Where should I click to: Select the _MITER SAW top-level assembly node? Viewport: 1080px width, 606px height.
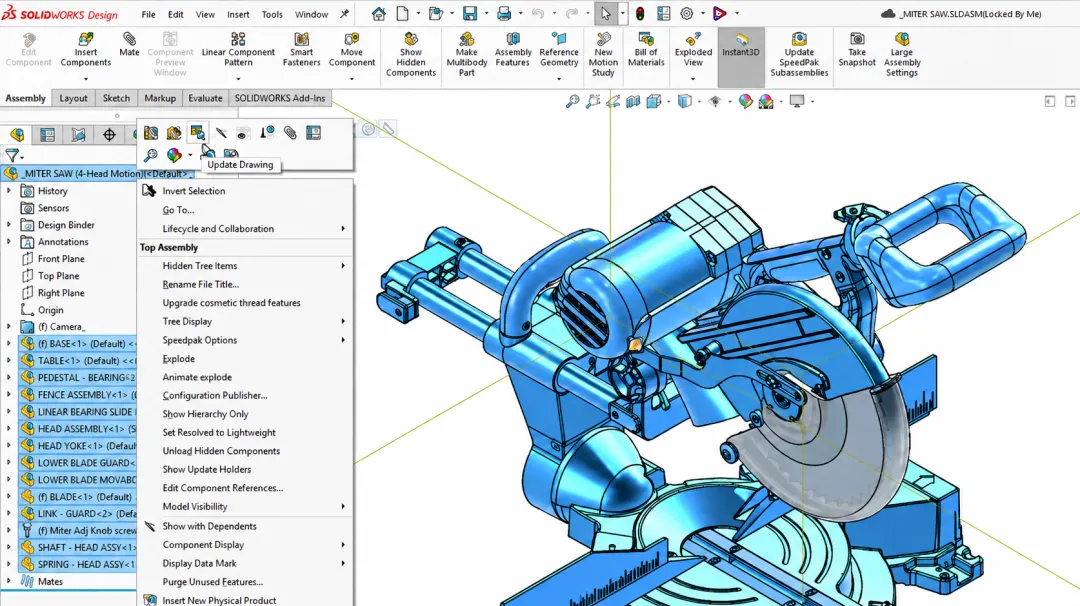[x=96, y=174]
